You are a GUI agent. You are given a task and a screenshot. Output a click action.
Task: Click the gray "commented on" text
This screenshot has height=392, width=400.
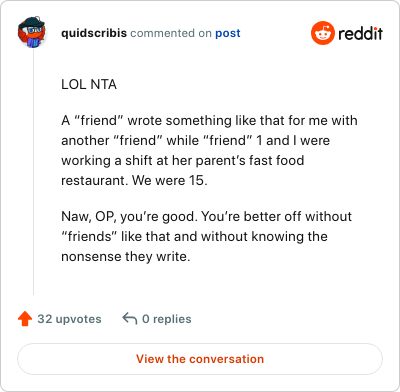[x=171, y=33]
